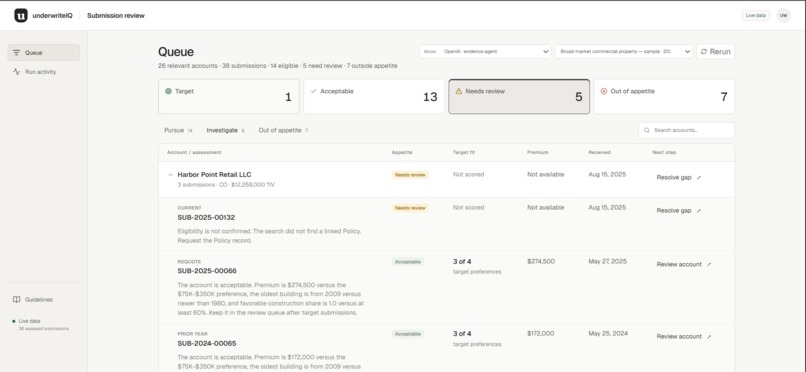Screen dimensions: 806x372
Task: Click Resolve gap for Harbor Point Retail LLC
Action: point(679,178)
